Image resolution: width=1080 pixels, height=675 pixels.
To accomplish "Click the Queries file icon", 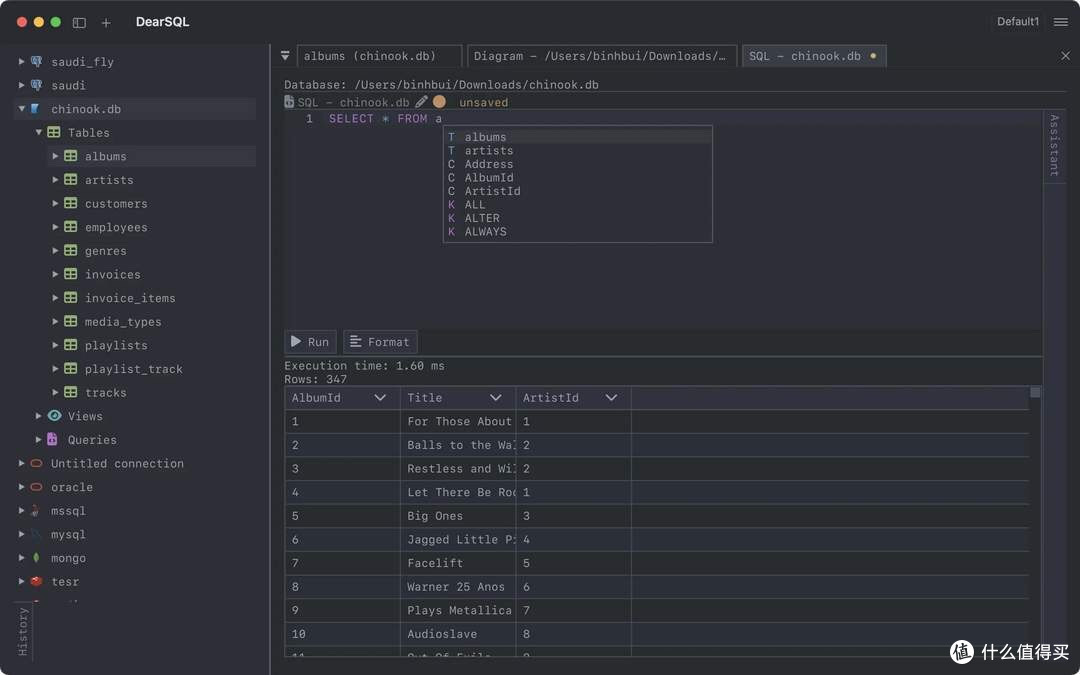I will (52, 439).
